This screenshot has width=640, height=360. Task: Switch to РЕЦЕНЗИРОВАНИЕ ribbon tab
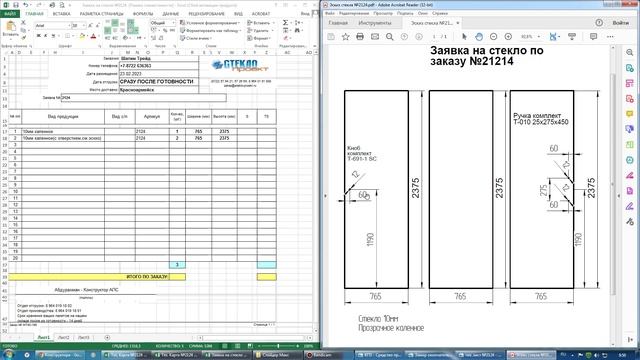point(207,14)
